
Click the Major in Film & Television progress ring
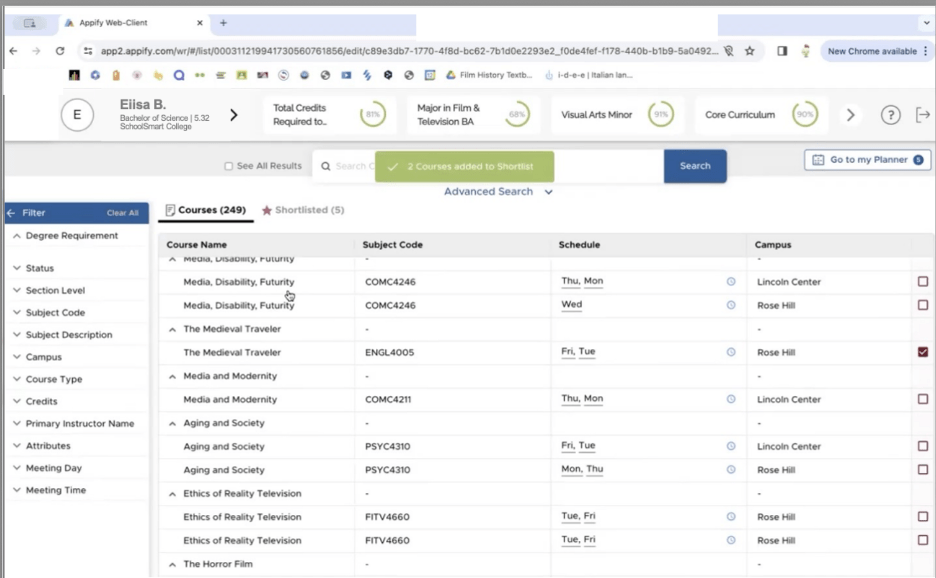[517, 115]
